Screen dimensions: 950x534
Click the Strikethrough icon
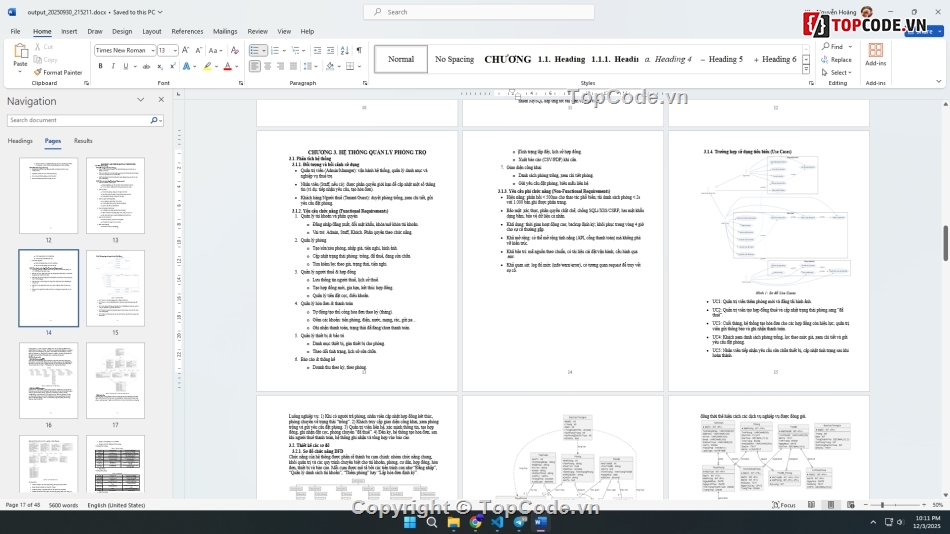(x=145, y=67)
